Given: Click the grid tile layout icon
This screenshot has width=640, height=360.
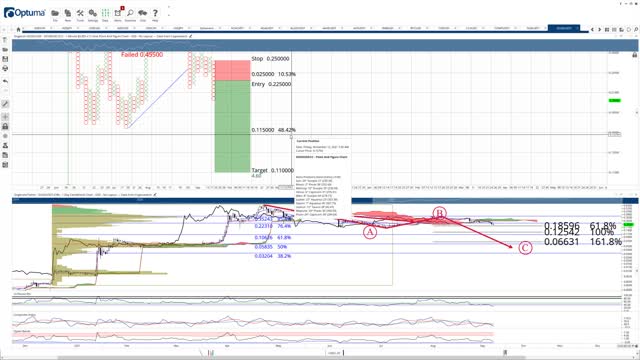Looking at the screenshot, I should pos(607,29).
